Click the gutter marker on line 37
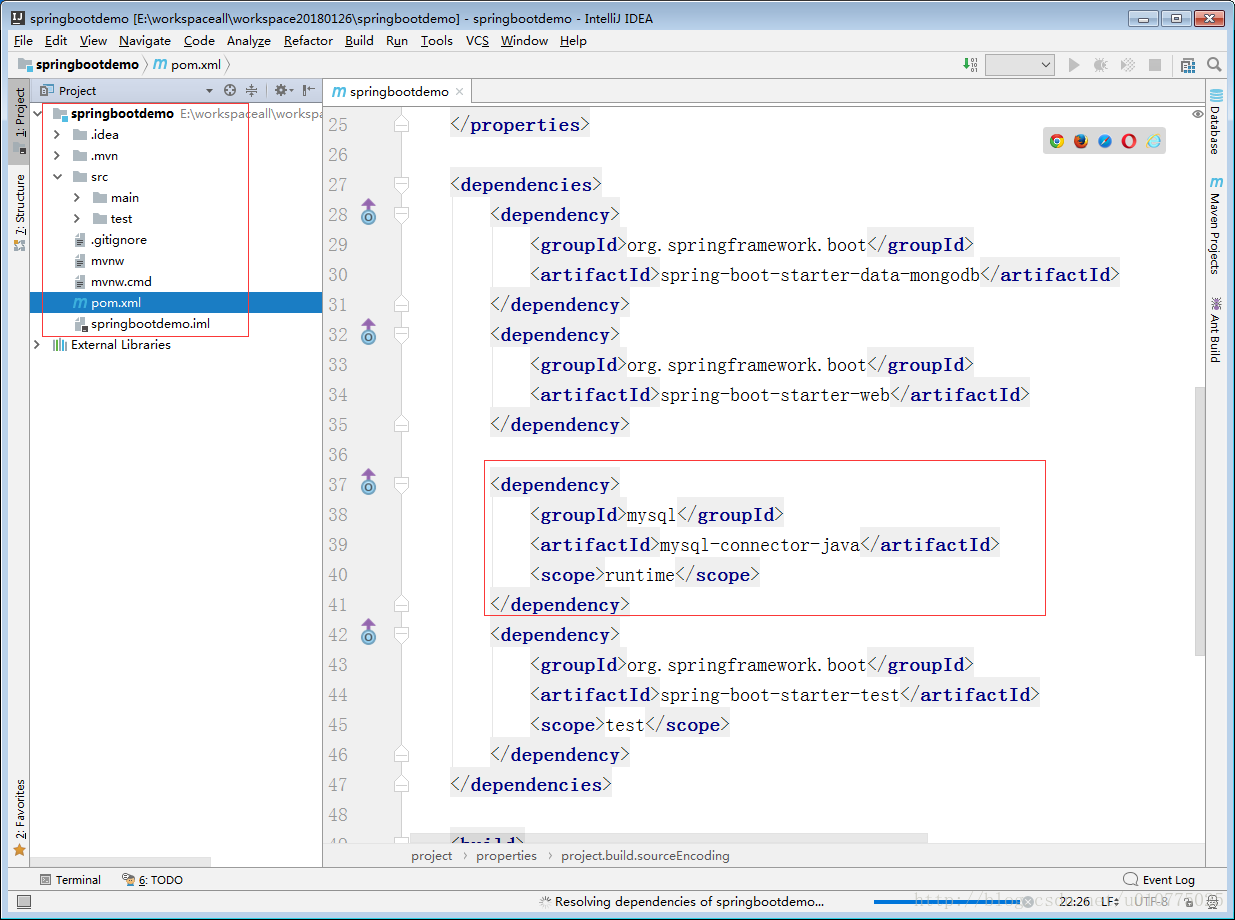The image size is (1235, 920). click(x=368, y=481)
